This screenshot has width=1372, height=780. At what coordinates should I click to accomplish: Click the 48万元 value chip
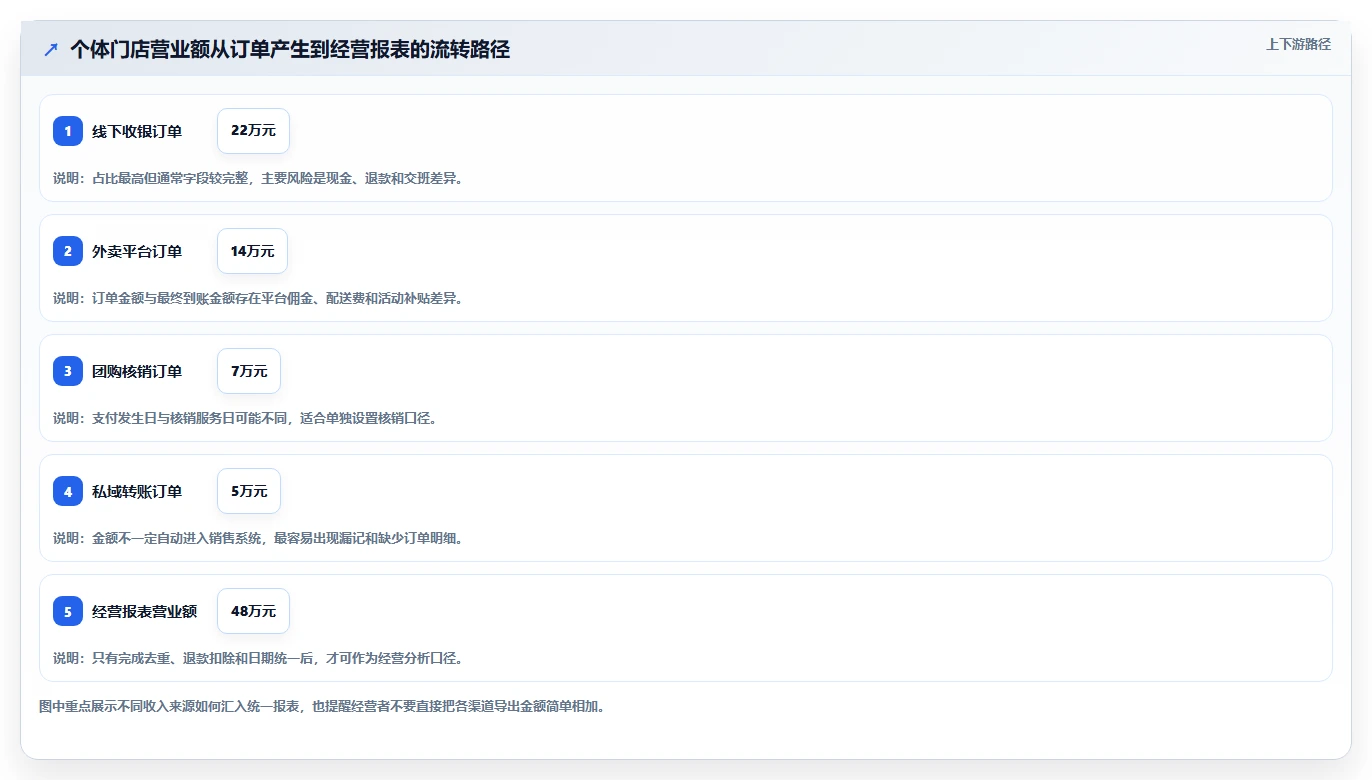[253, 611]
